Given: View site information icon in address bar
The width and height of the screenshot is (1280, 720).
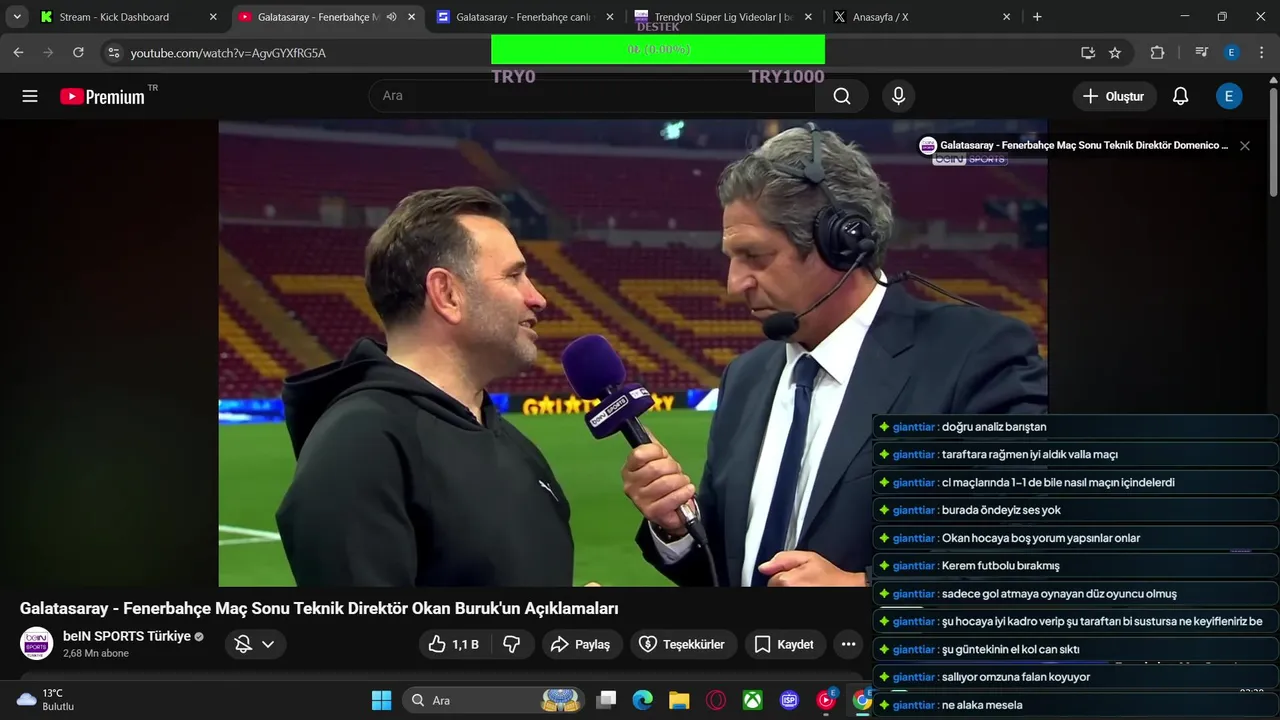Looking at the screenshot, I should click(113, 53).
